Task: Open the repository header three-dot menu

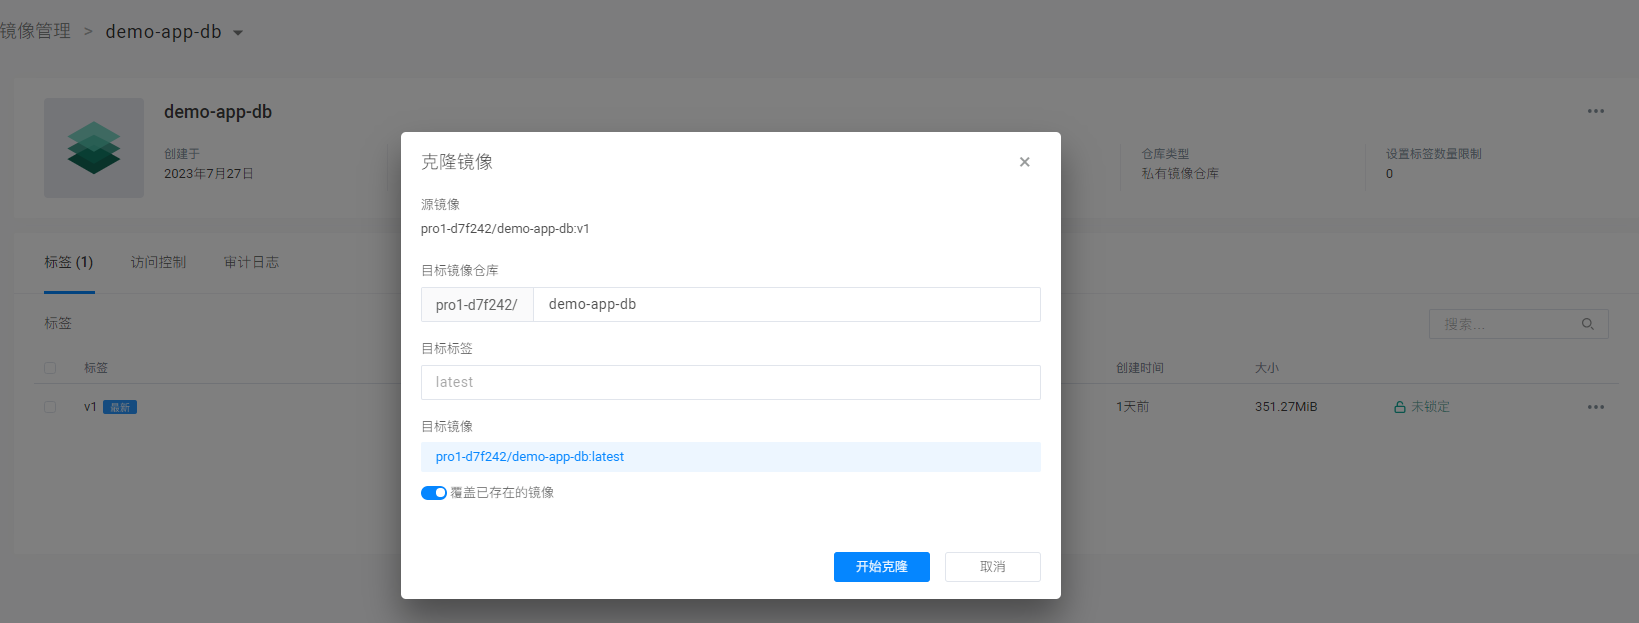Action: (x=1595, y=111)
